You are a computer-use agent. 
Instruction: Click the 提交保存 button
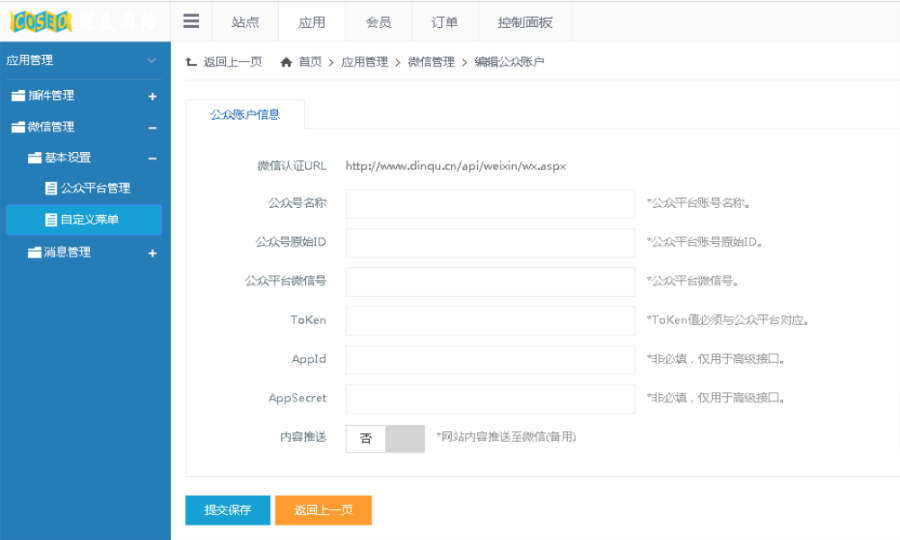(228, 510)
